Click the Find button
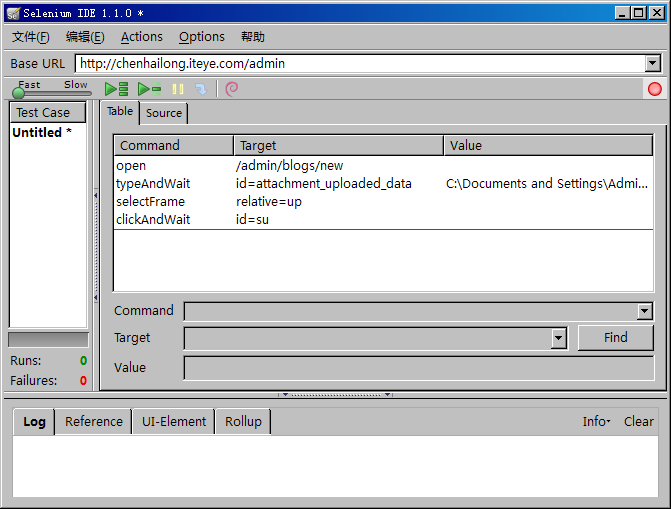 pyautogui.click(x=616, y=338)
